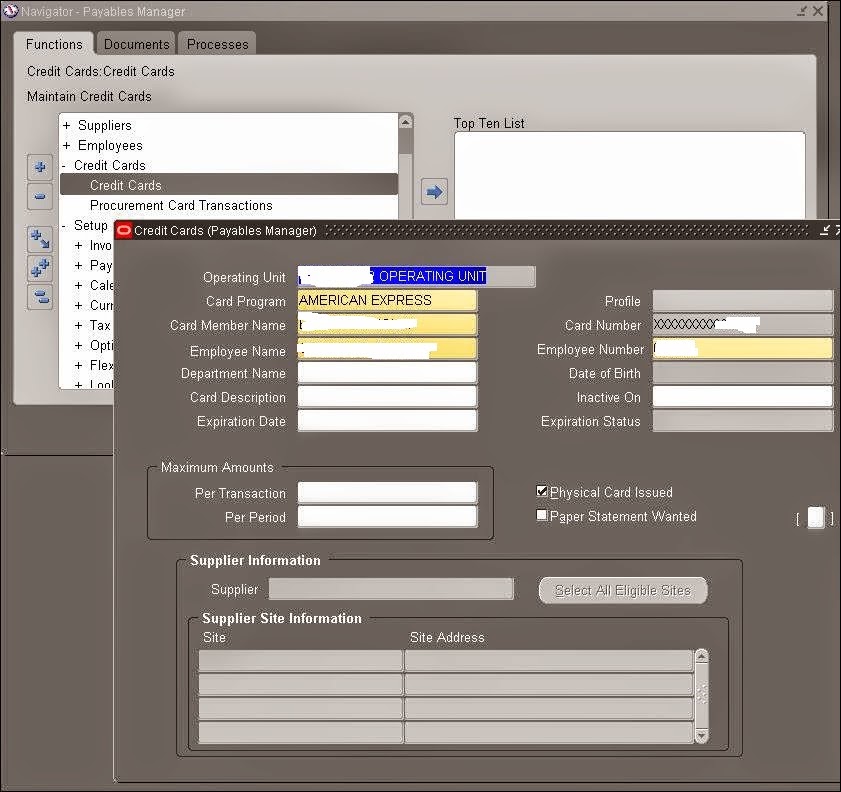The width and height of the screenshot is (841, 792).
Task: Click the collapse all nodes icon
Action: [39, 297]
